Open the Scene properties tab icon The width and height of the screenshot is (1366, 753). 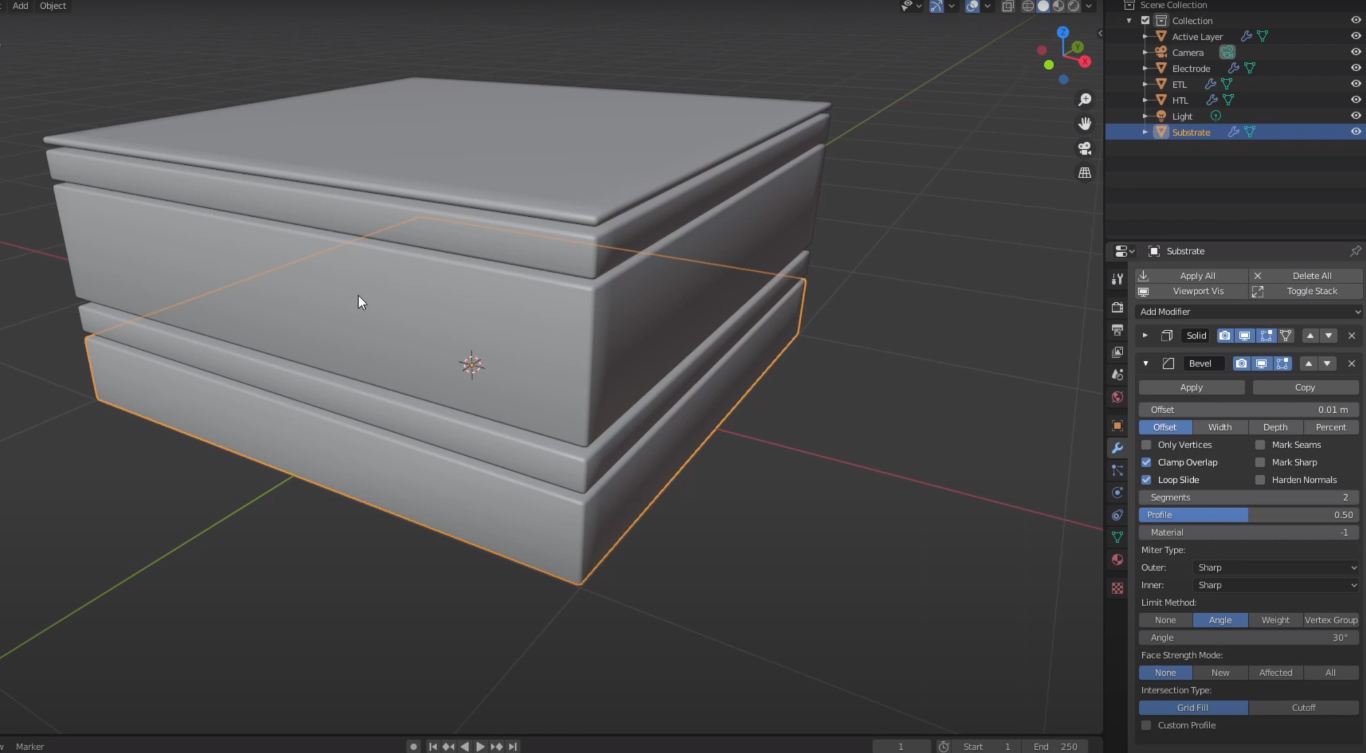pyautogui.click(x=1118, y=374)
